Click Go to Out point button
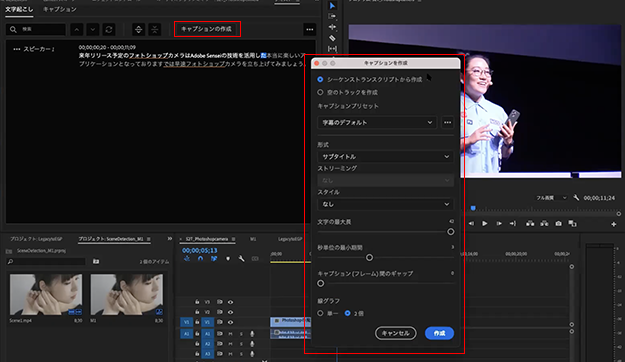Viewport: 625px width, 362px height. pos(513,224)
